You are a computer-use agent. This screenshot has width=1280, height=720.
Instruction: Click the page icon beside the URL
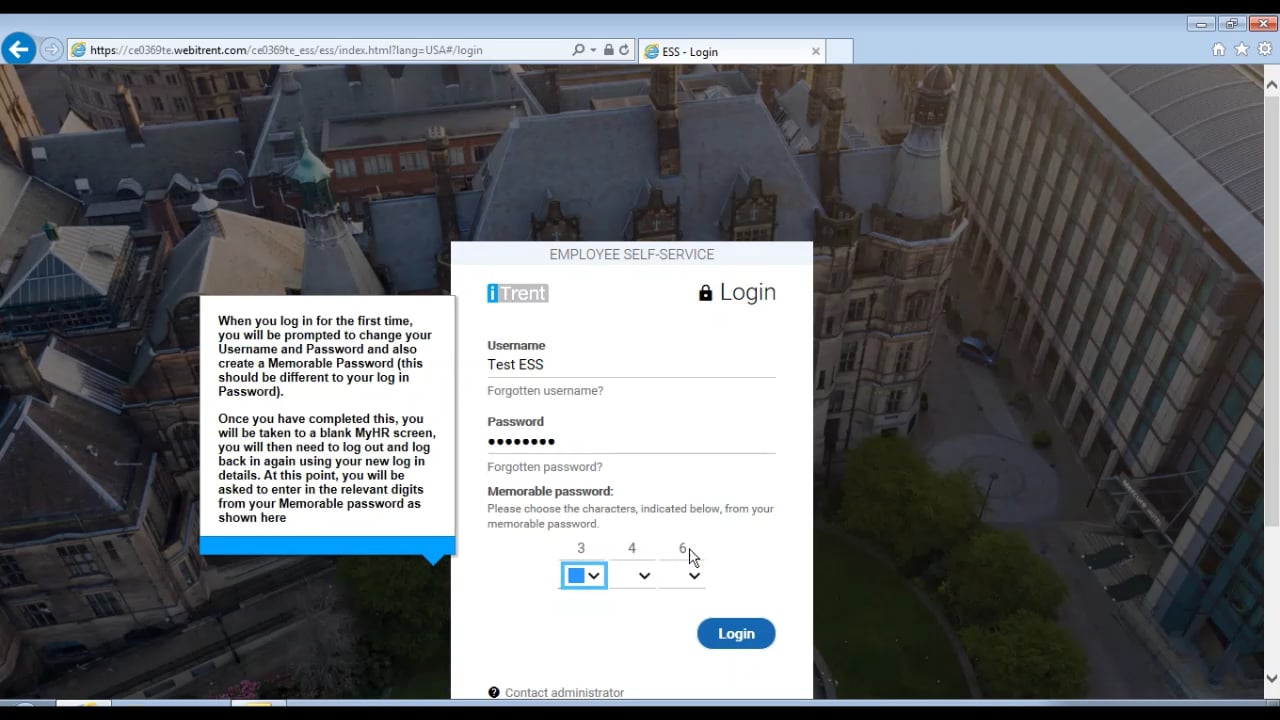point(78,50)
